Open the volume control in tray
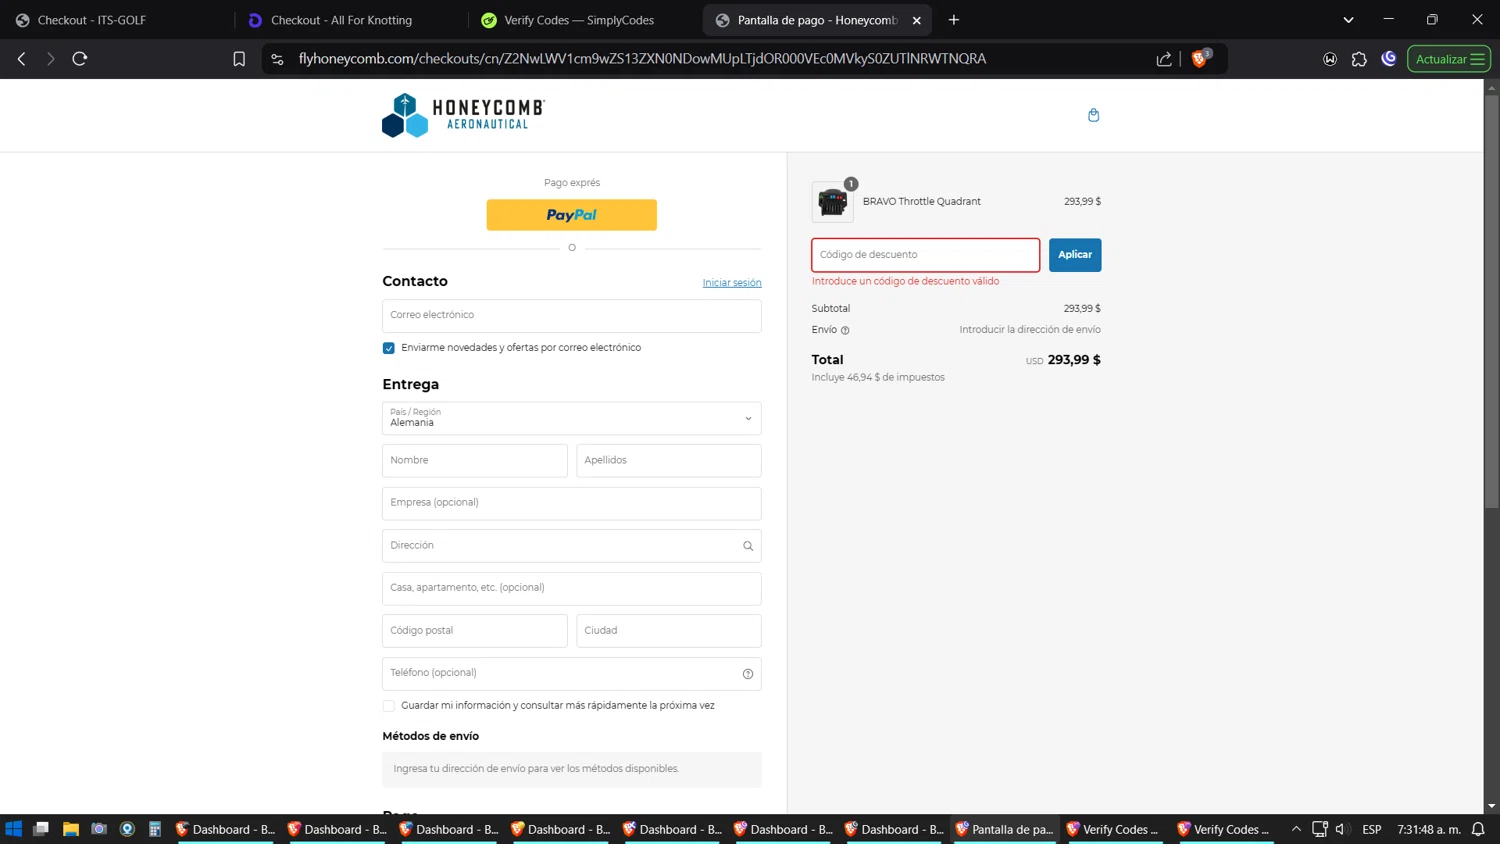The image size is (1500, 844). 1342,829
